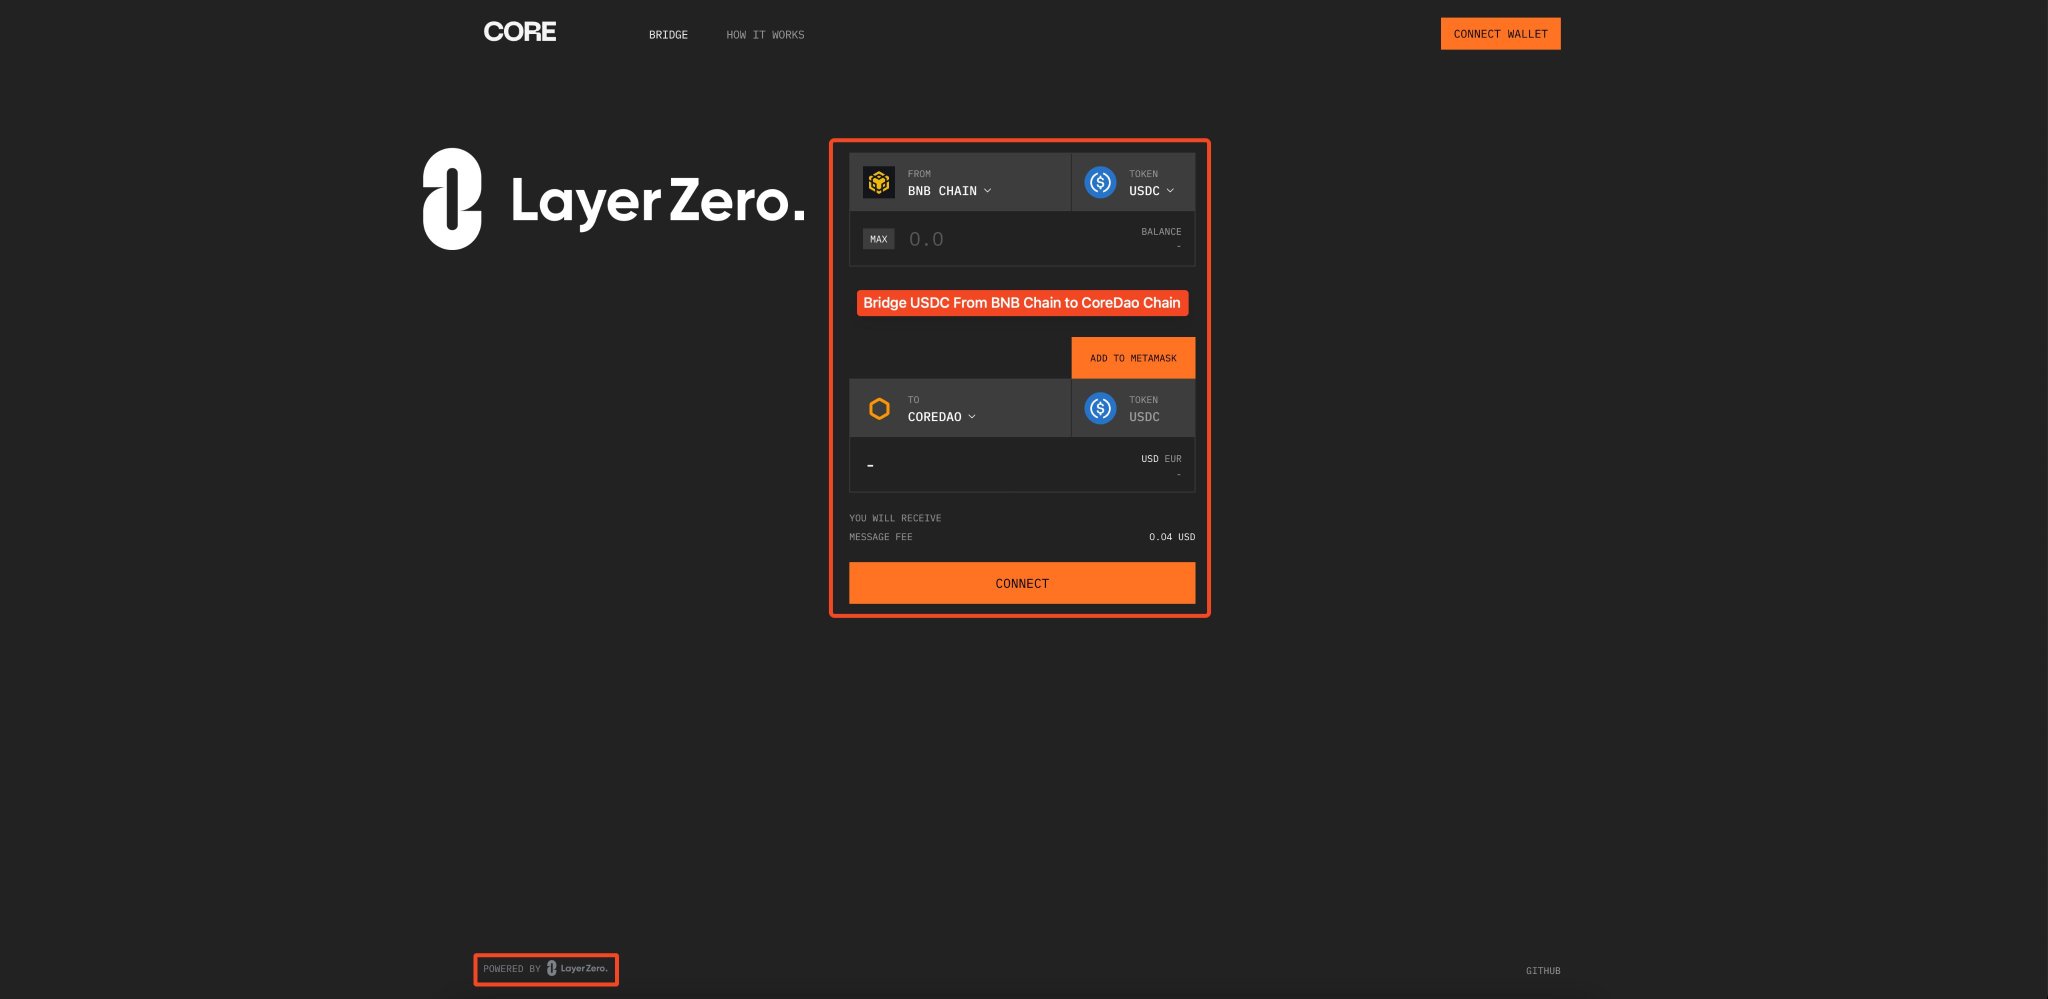Image resolution: width=2048 pixels, height=999 pixels.
Task: Click the 'YOU WILL RECEIVE' label
Action: click(895, 518)
